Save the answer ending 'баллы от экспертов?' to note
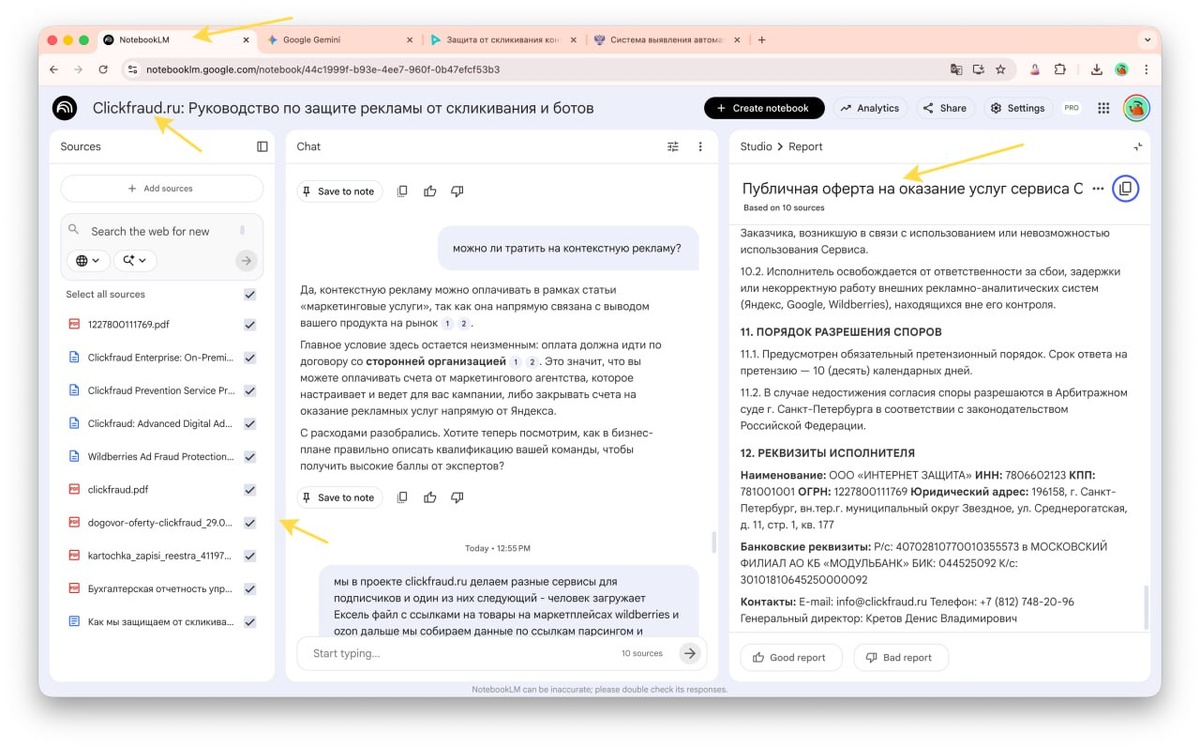1200x748 pixels. coord(340,497)
